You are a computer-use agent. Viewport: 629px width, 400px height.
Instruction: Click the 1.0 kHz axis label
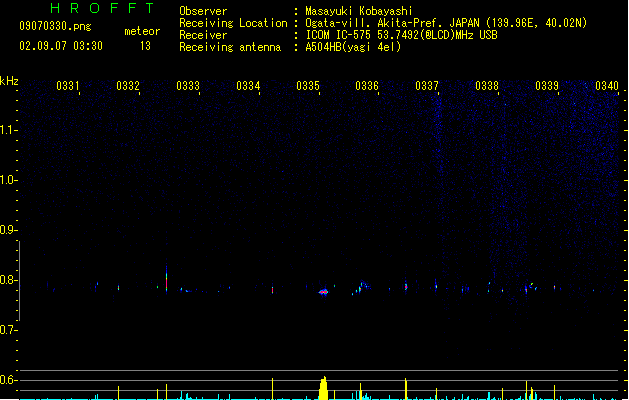tap(8, 180)
